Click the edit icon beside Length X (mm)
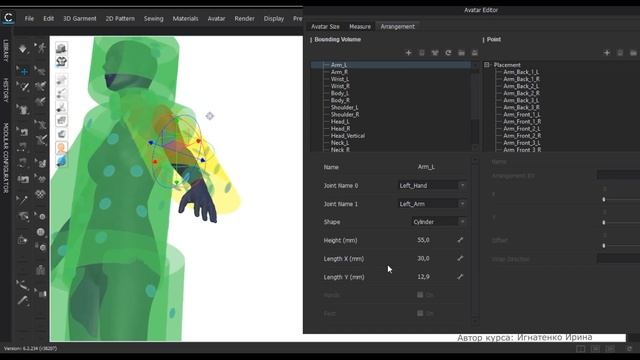The image size is (640, 360). (x=460, y=258)
